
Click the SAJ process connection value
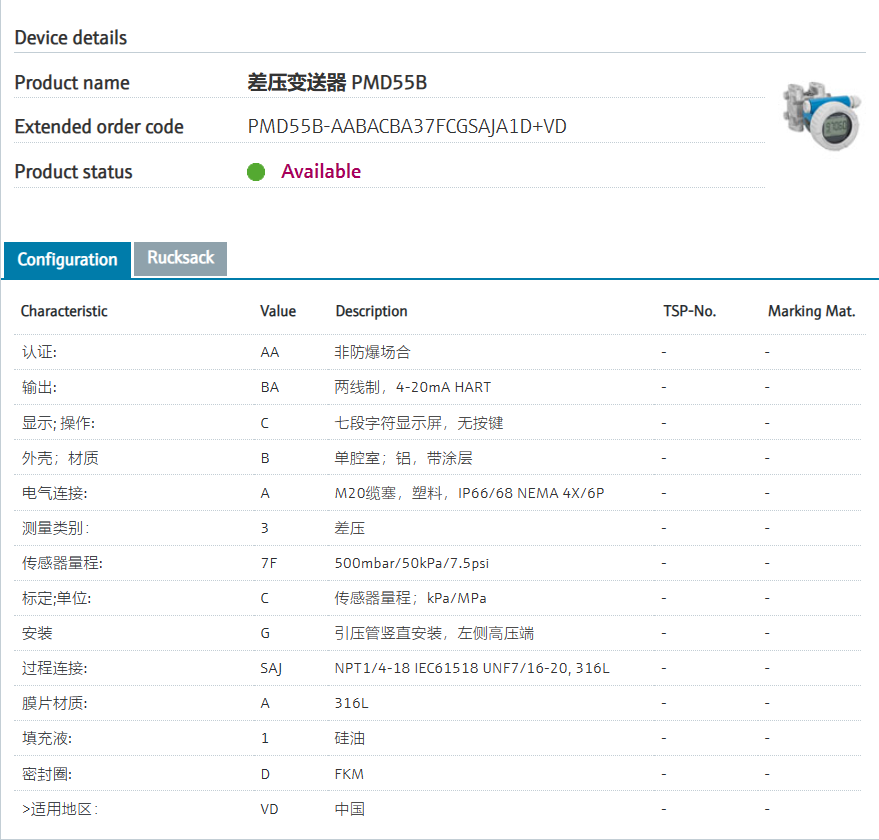[271, 668]
